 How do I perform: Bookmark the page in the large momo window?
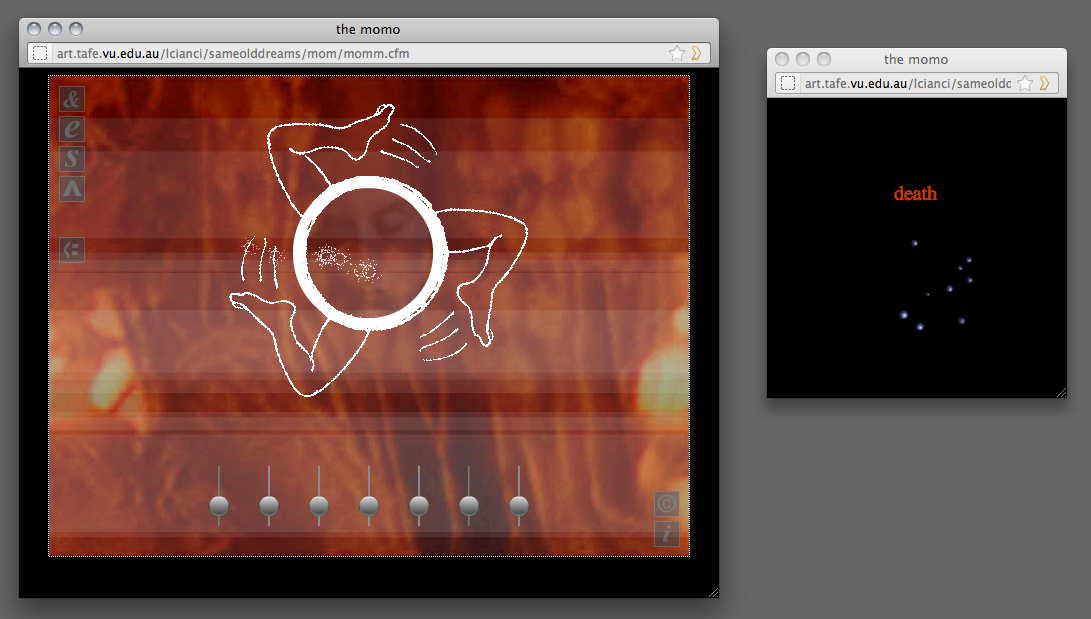pyautogui.click(x=676, y=54)
